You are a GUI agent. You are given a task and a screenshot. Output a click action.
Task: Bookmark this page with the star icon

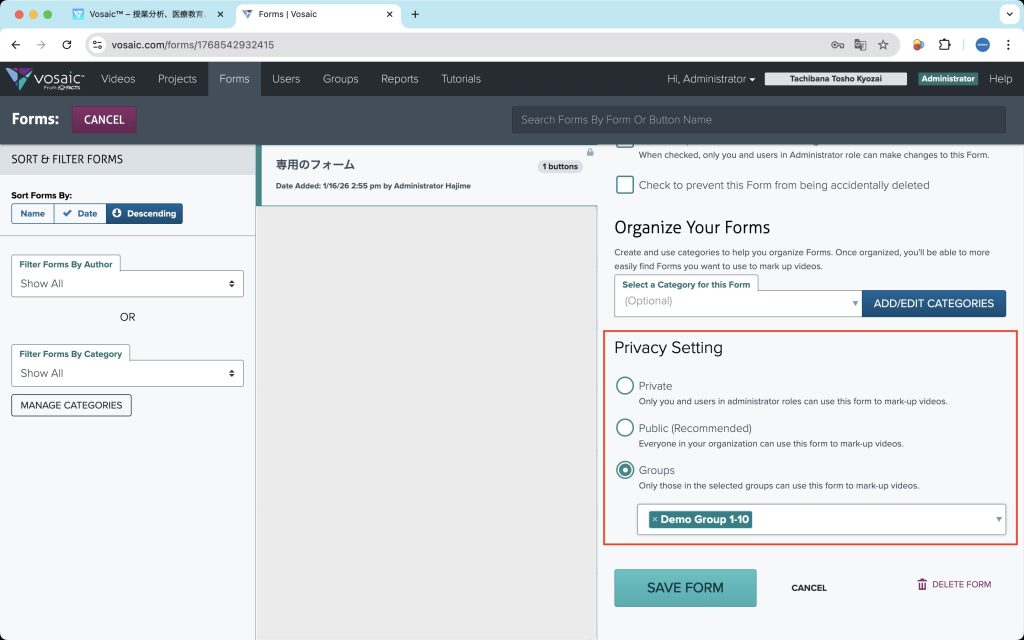point(883,45)
